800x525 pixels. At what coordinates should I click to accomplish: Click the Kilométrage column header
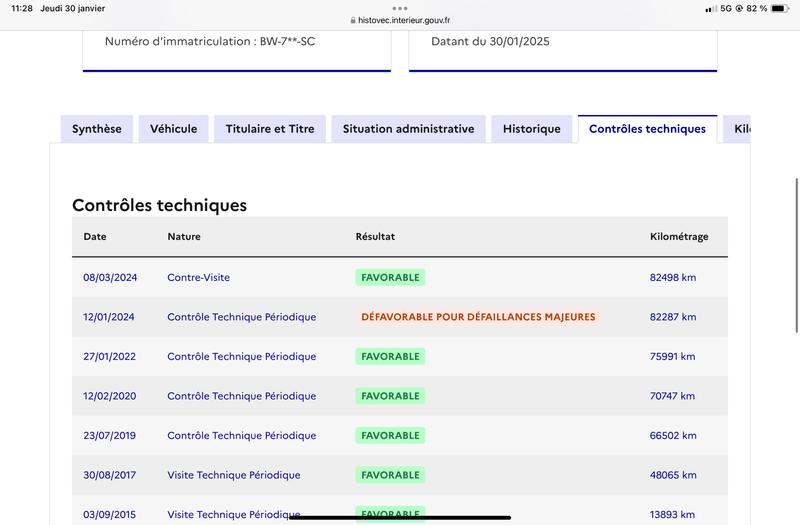coord(679,237)
